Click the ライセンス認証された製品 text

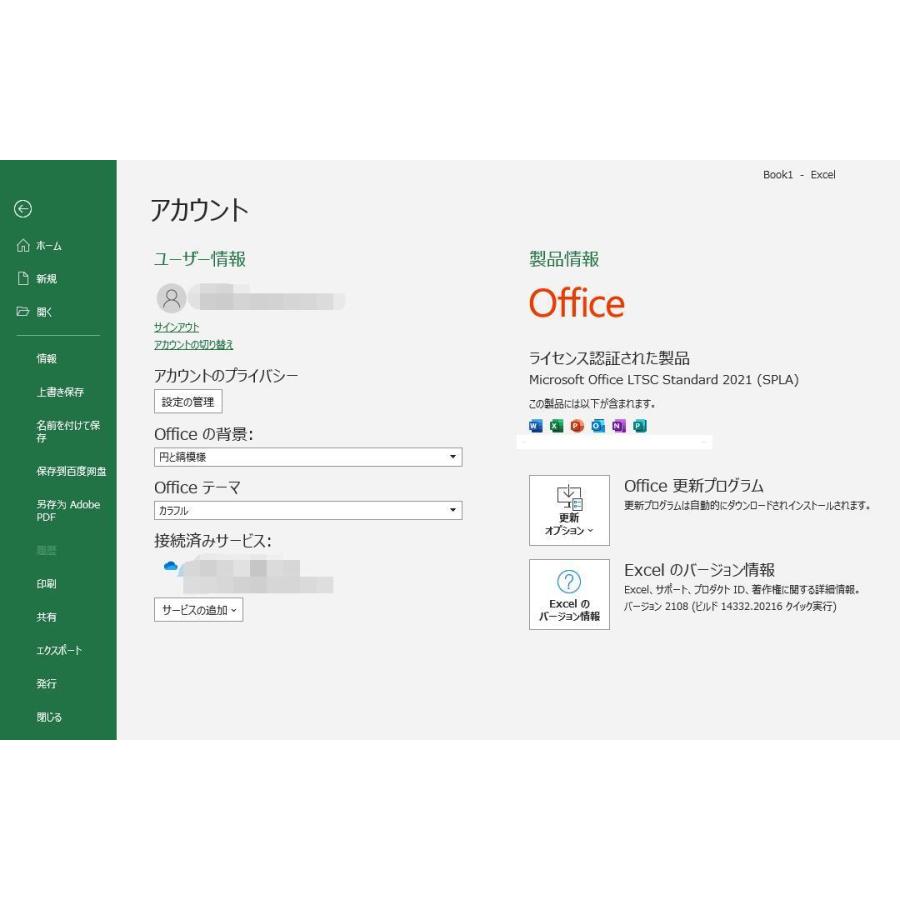[x=609, y=358]
